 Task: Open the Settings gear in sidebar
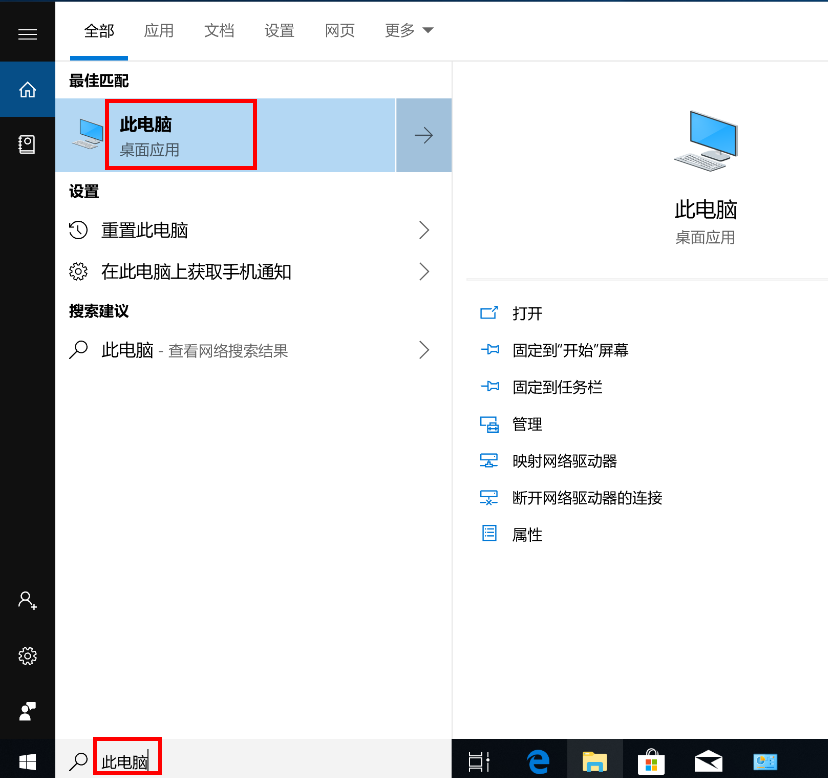tap(27, 656)
